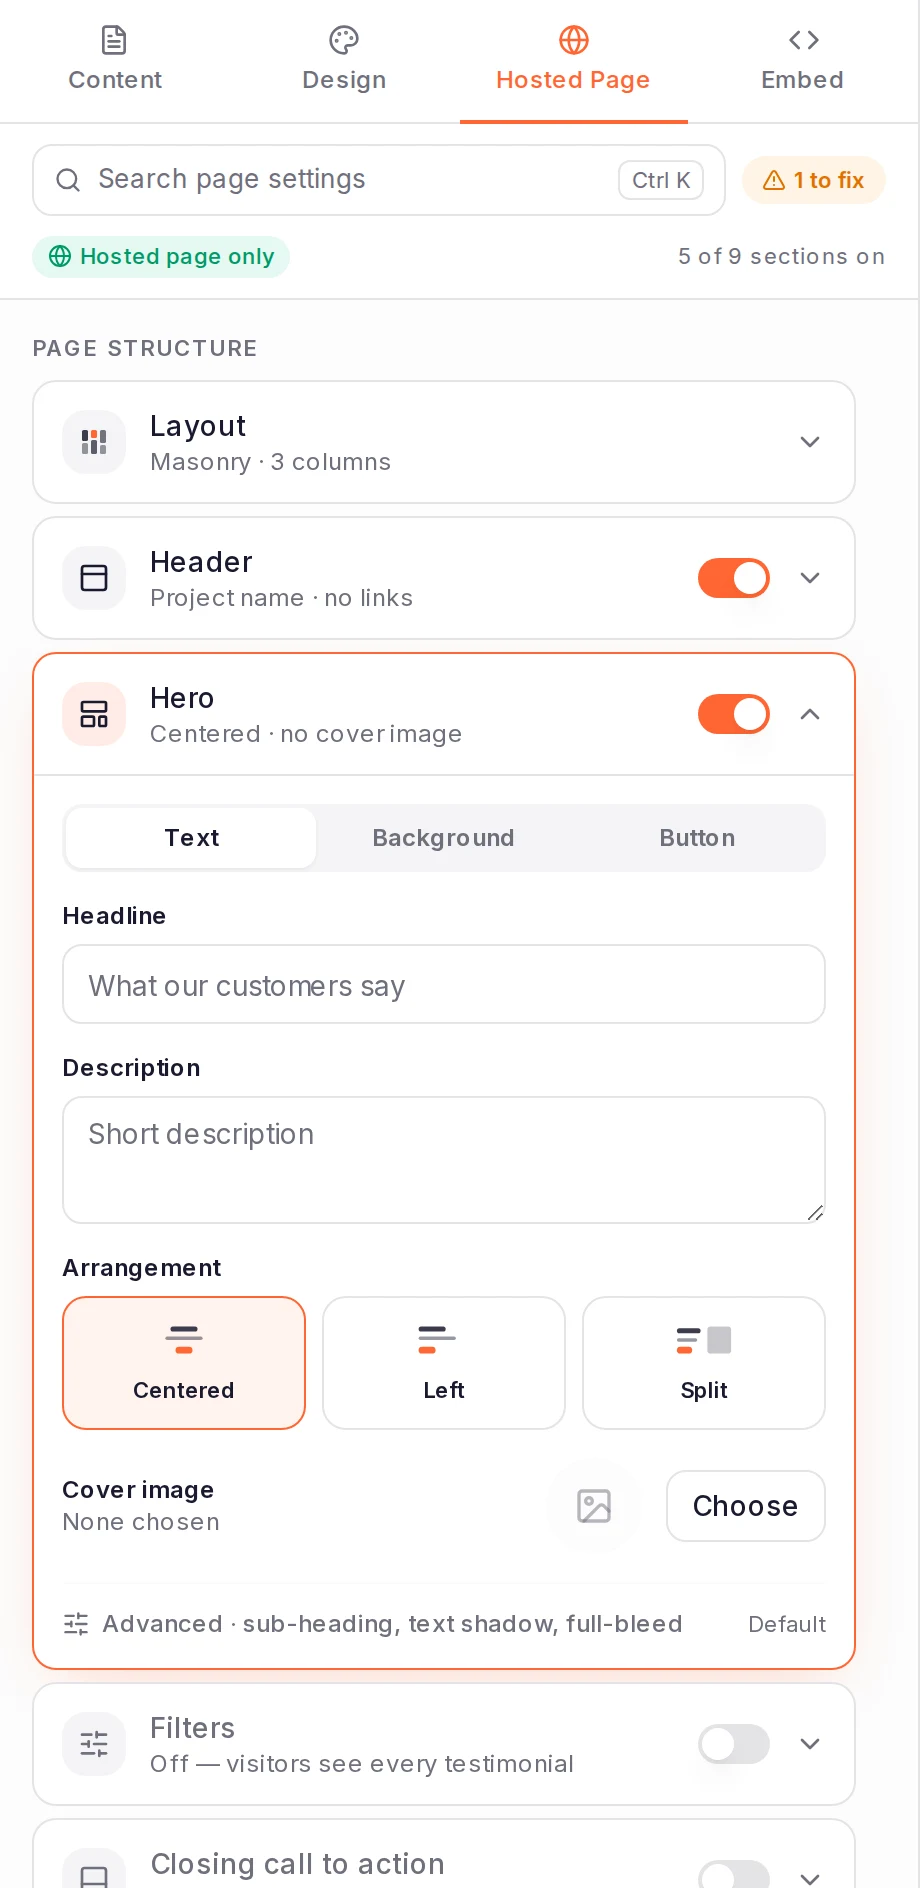Click the cover image placeholder thumbnail
Image resolution: width=920 pixels, height=1888 pixels.
[x=594, y=1506]
